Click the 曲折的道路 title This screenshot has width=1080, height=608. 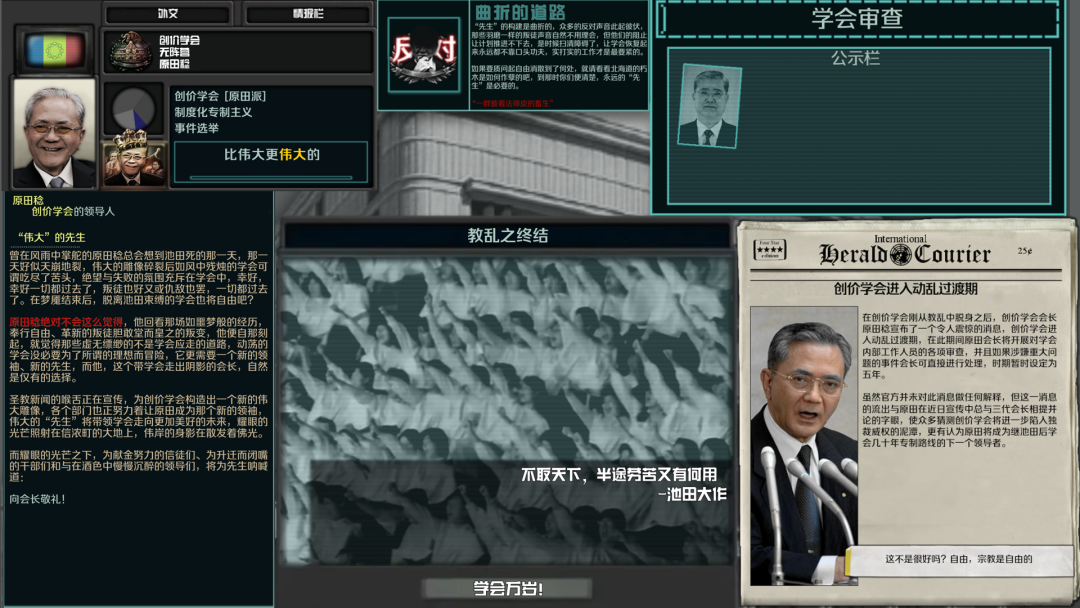point(520,12)
